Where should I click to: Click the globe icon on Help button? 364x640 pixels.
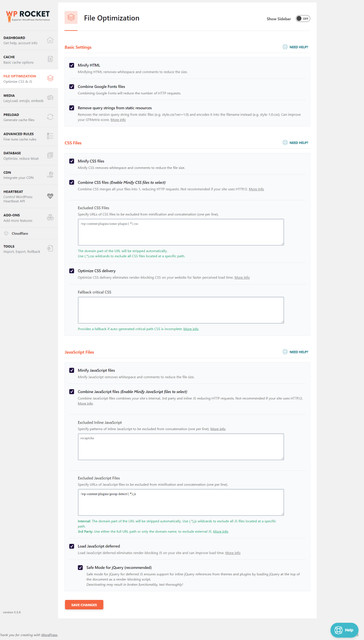tap(339, 630)
